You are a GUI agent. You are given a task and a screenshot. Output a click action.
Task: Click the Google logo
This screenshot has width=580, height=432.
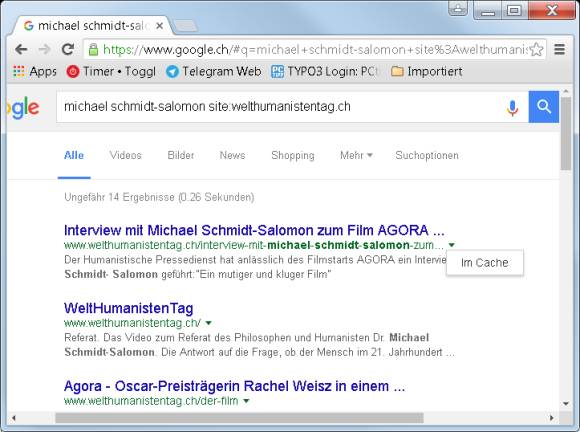(23, 108)
